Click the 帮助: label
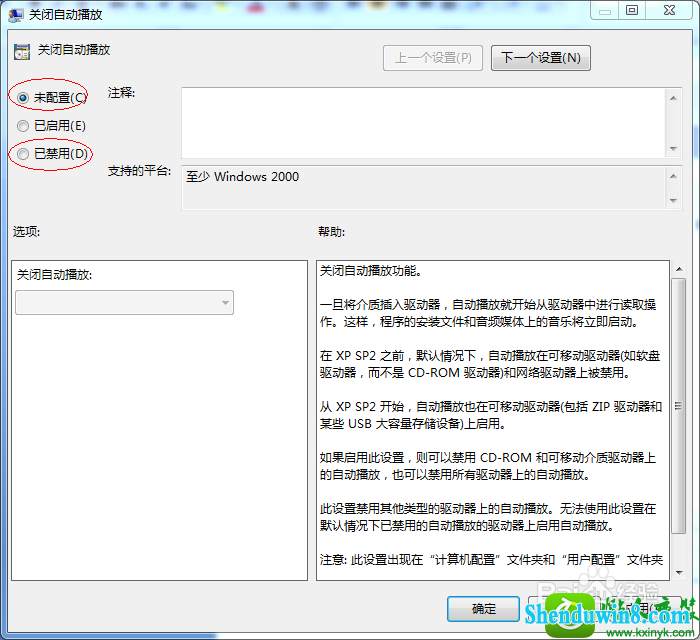 pos(331,232)
